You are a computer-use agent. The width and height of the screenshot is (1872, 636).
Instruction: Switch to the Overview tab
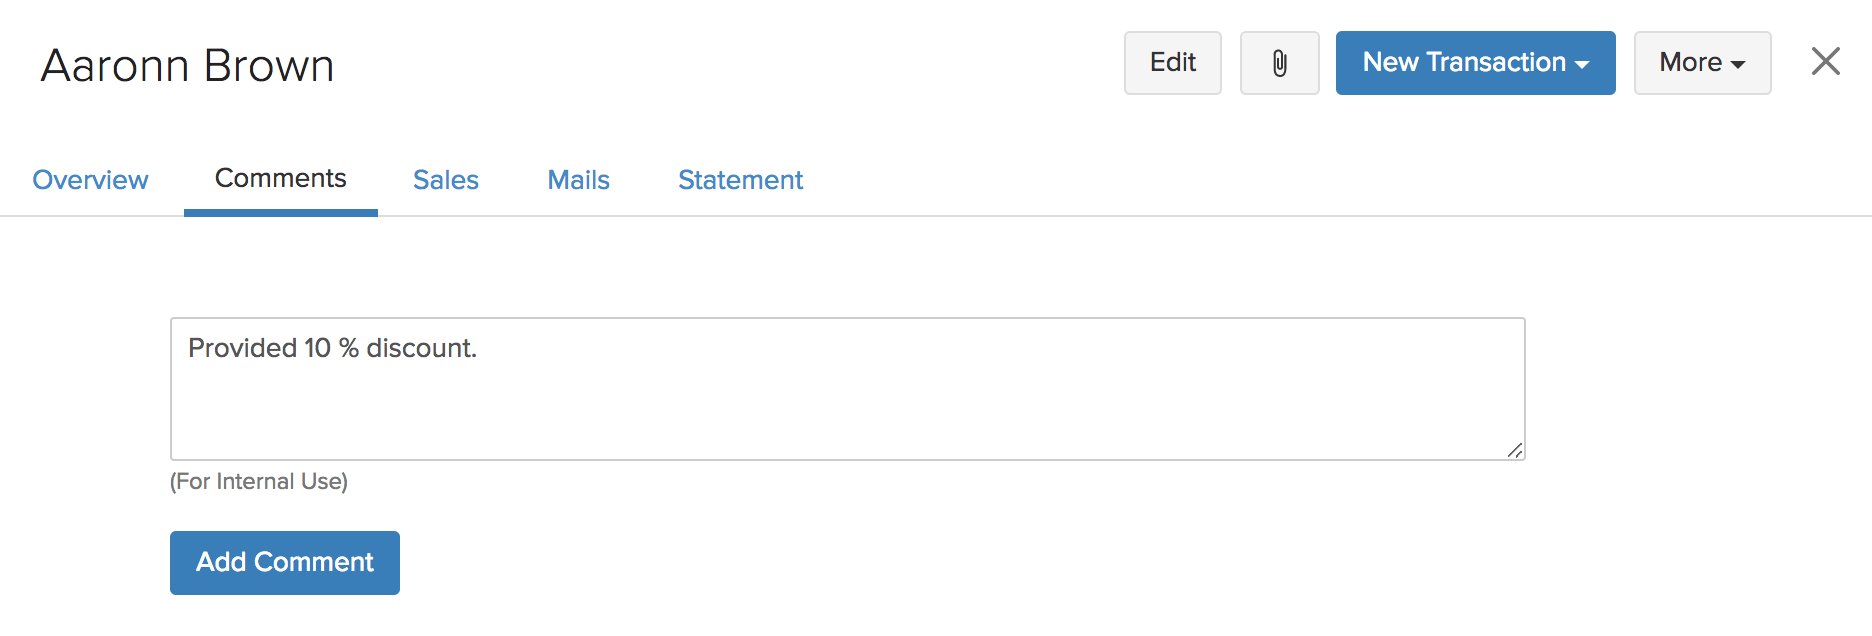[x=90, y=180]
